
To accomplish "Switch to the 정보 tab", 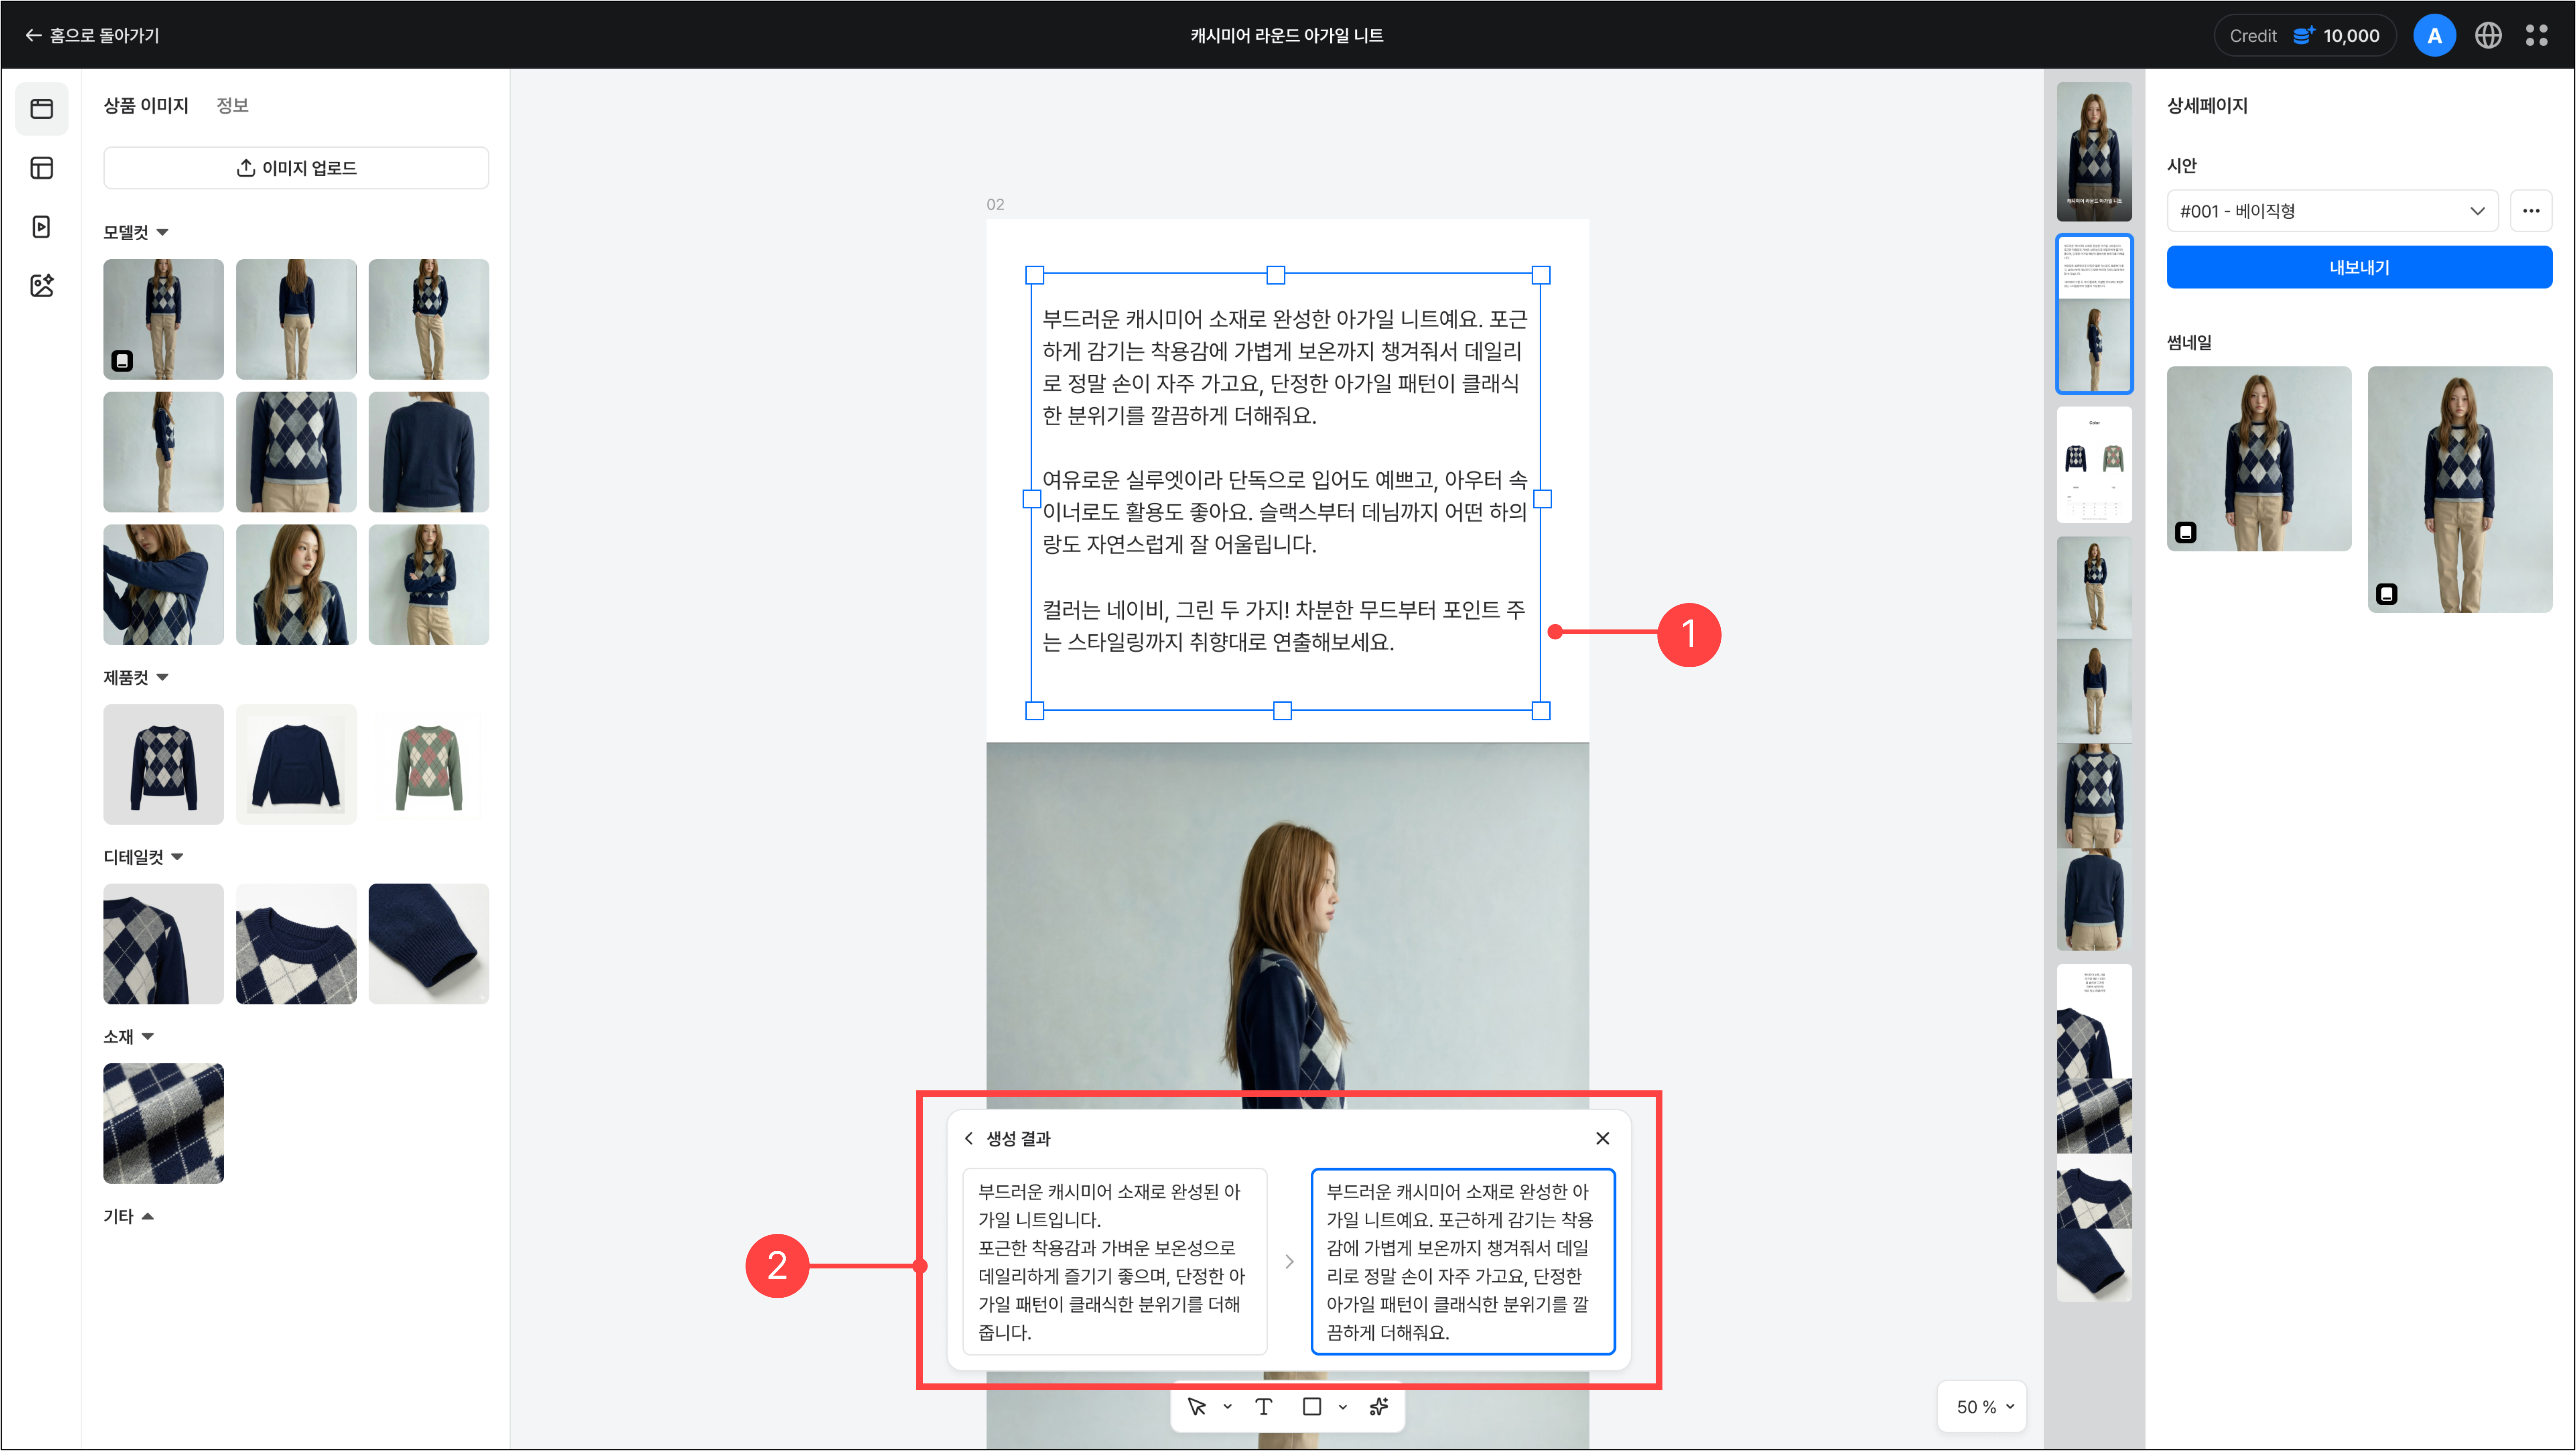I will (233, 105).
